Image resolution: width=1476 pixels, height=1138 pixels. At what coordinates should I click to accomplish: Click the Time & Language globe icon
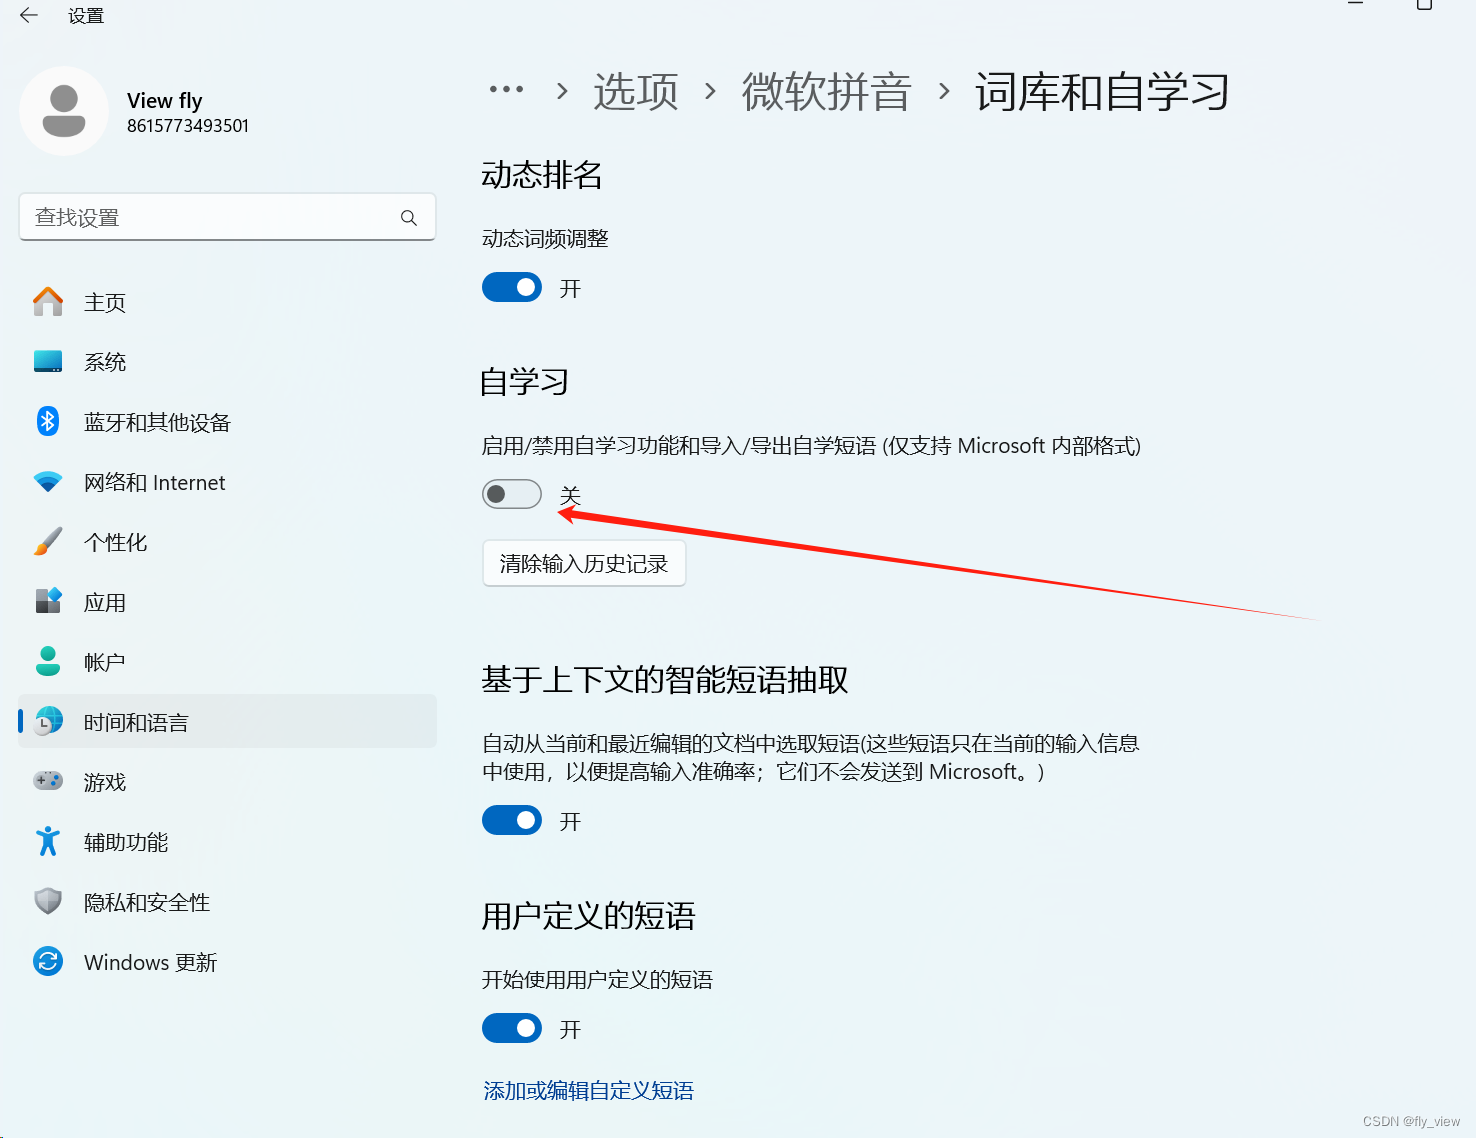coord(48,722)
